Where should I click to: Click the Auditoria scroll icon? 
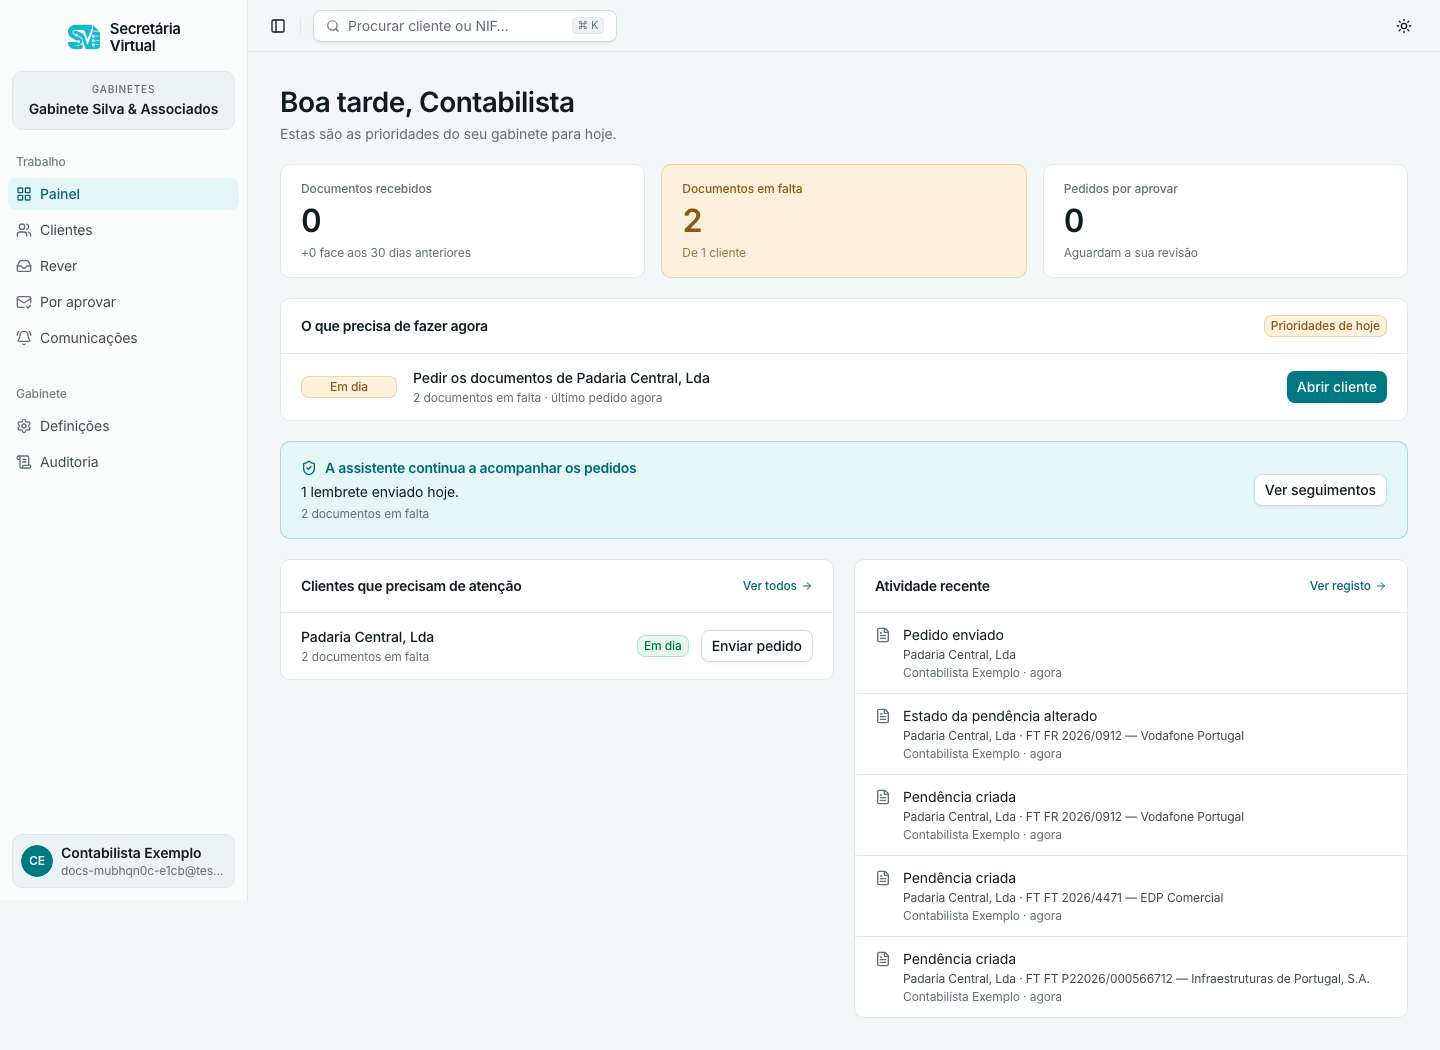24,462
